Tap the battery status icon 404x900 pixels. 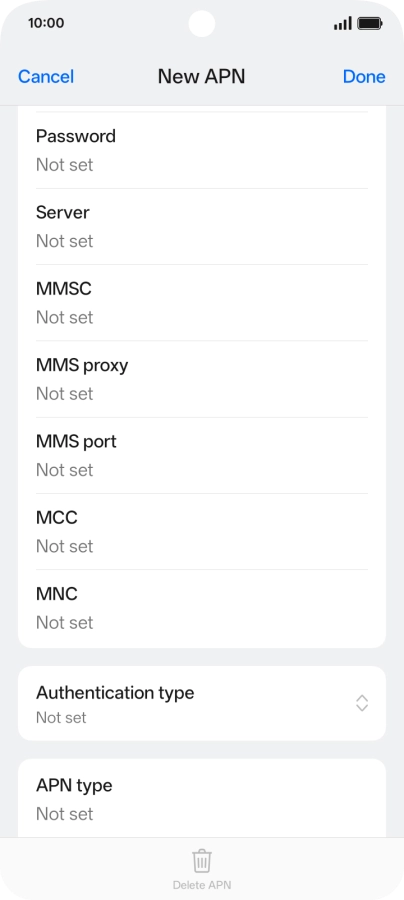click(x=370, y=24)
